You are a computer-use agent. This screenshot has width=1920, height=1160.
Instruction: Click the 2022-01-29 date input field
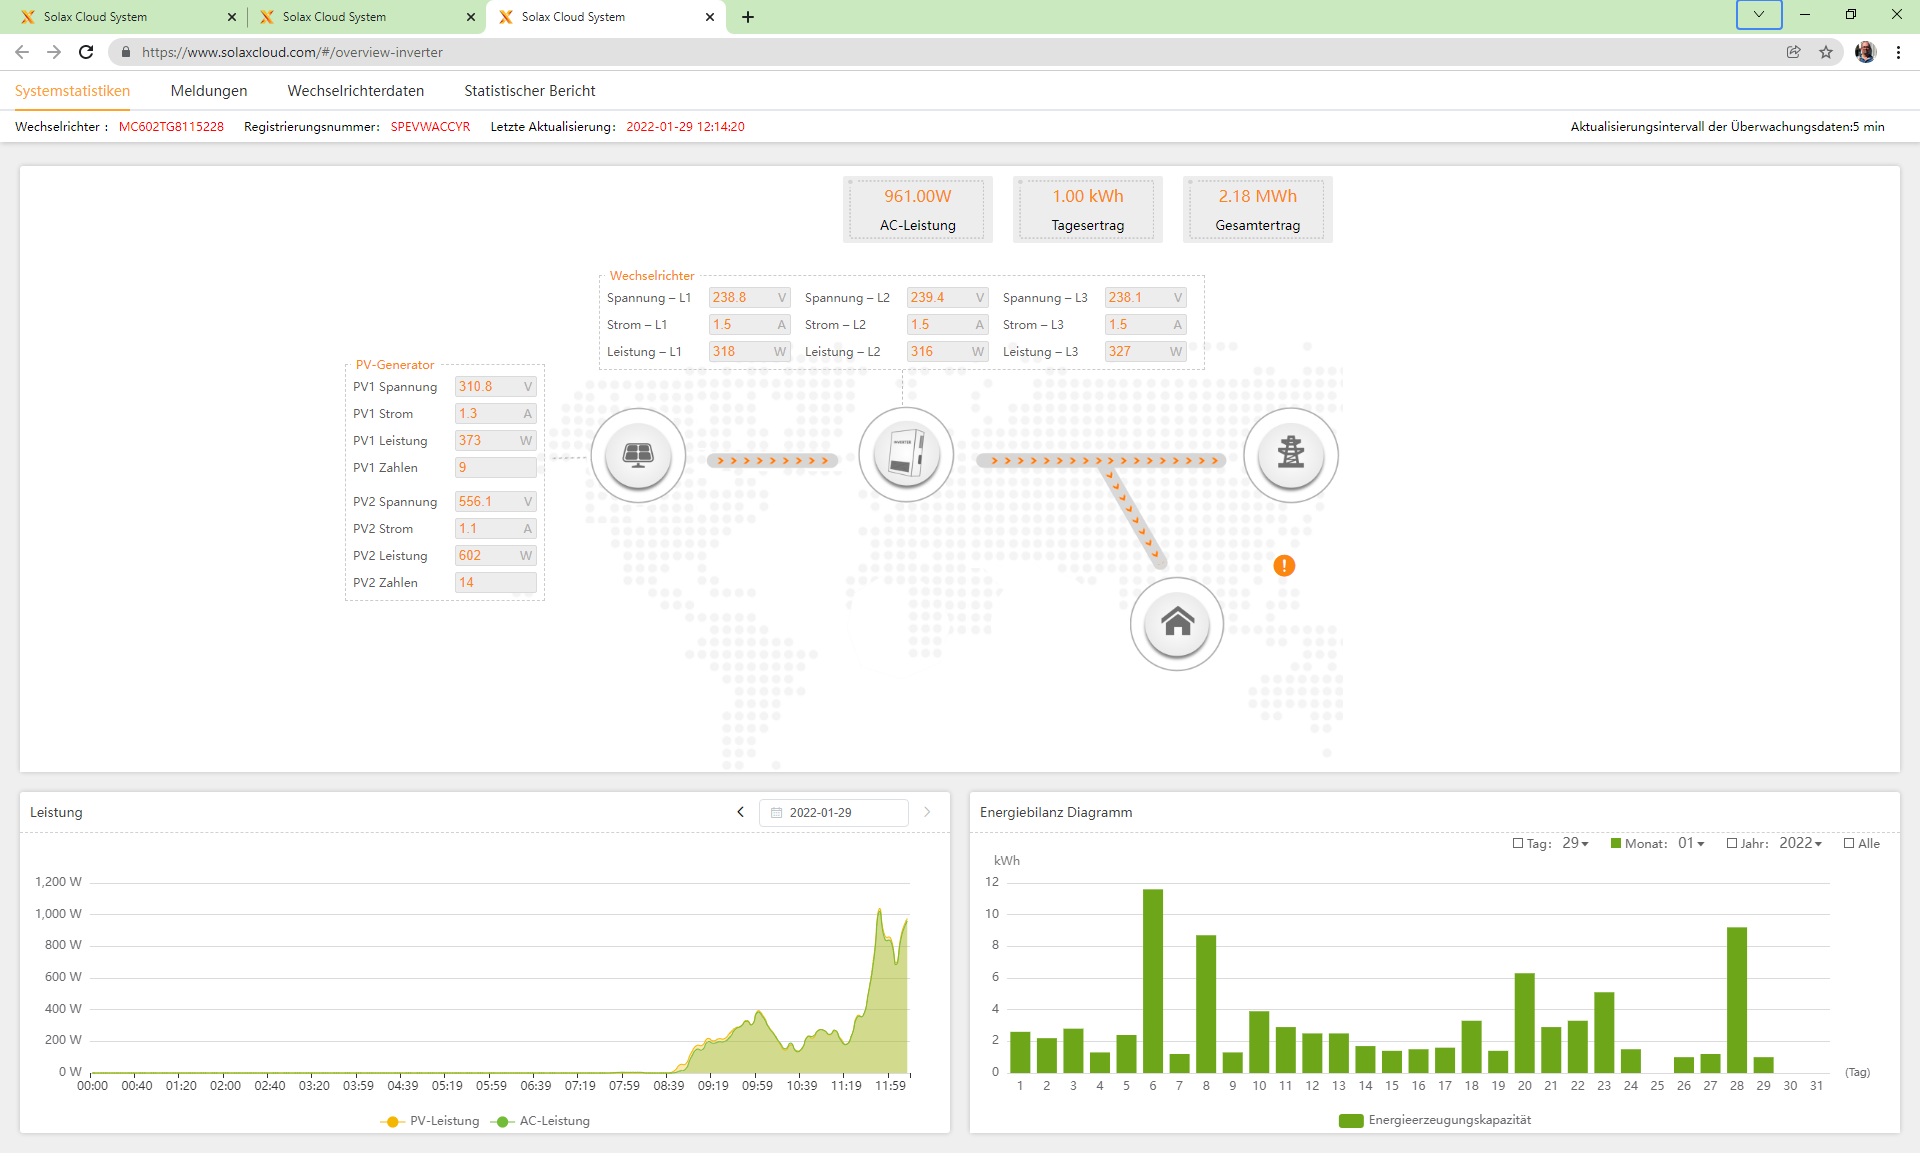[833, 813]
